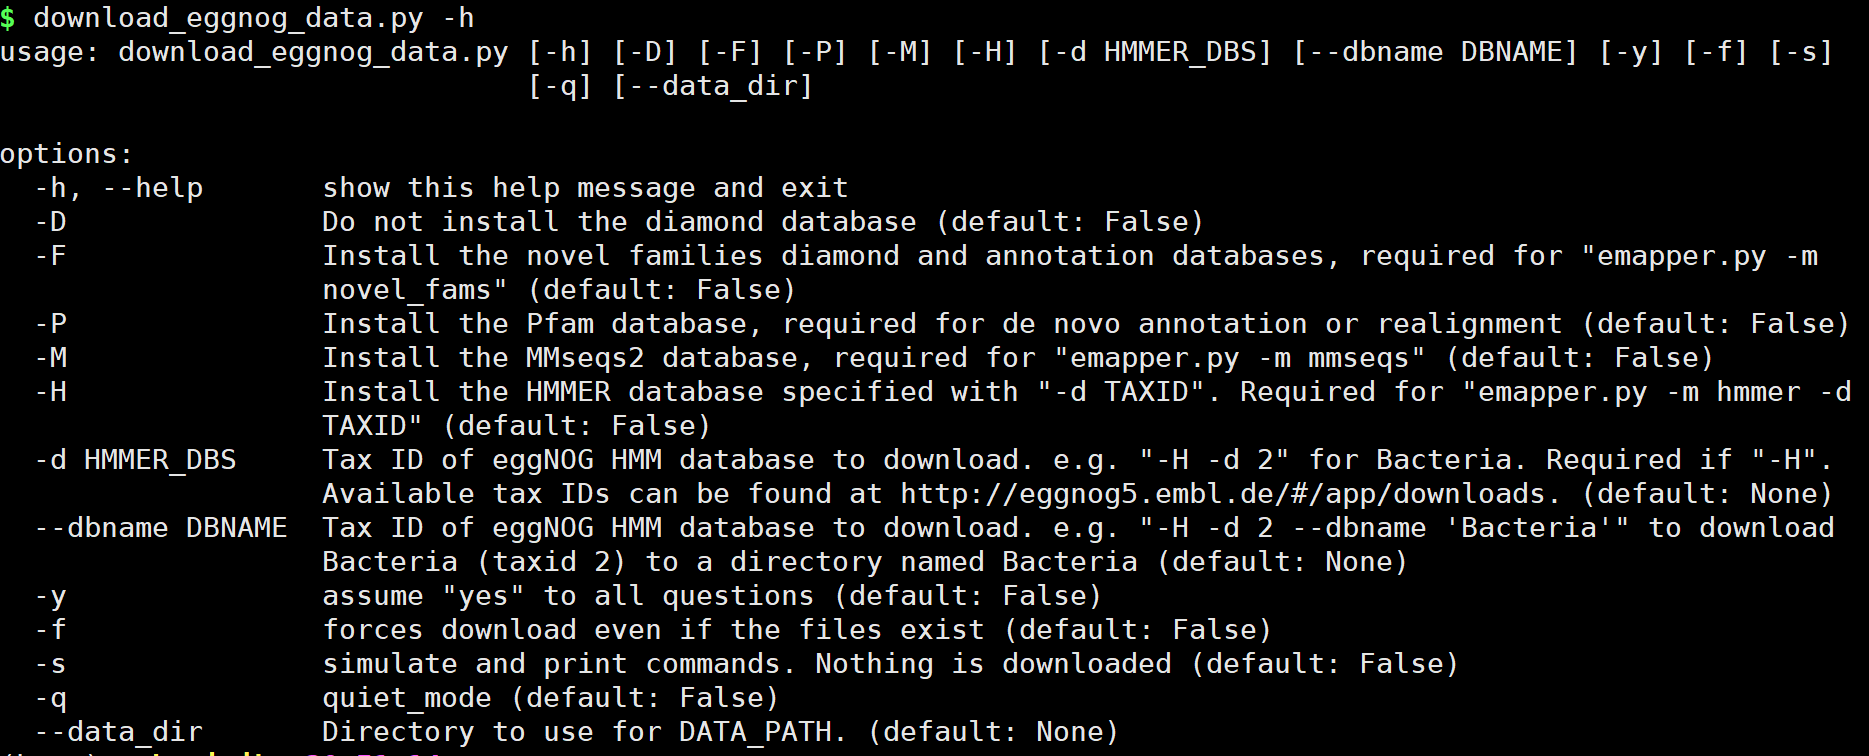Image resolution: width=1869 pixels, height=756 pixels.
Task: Select the -D flag in the options list
Action: tap(51, 222)
